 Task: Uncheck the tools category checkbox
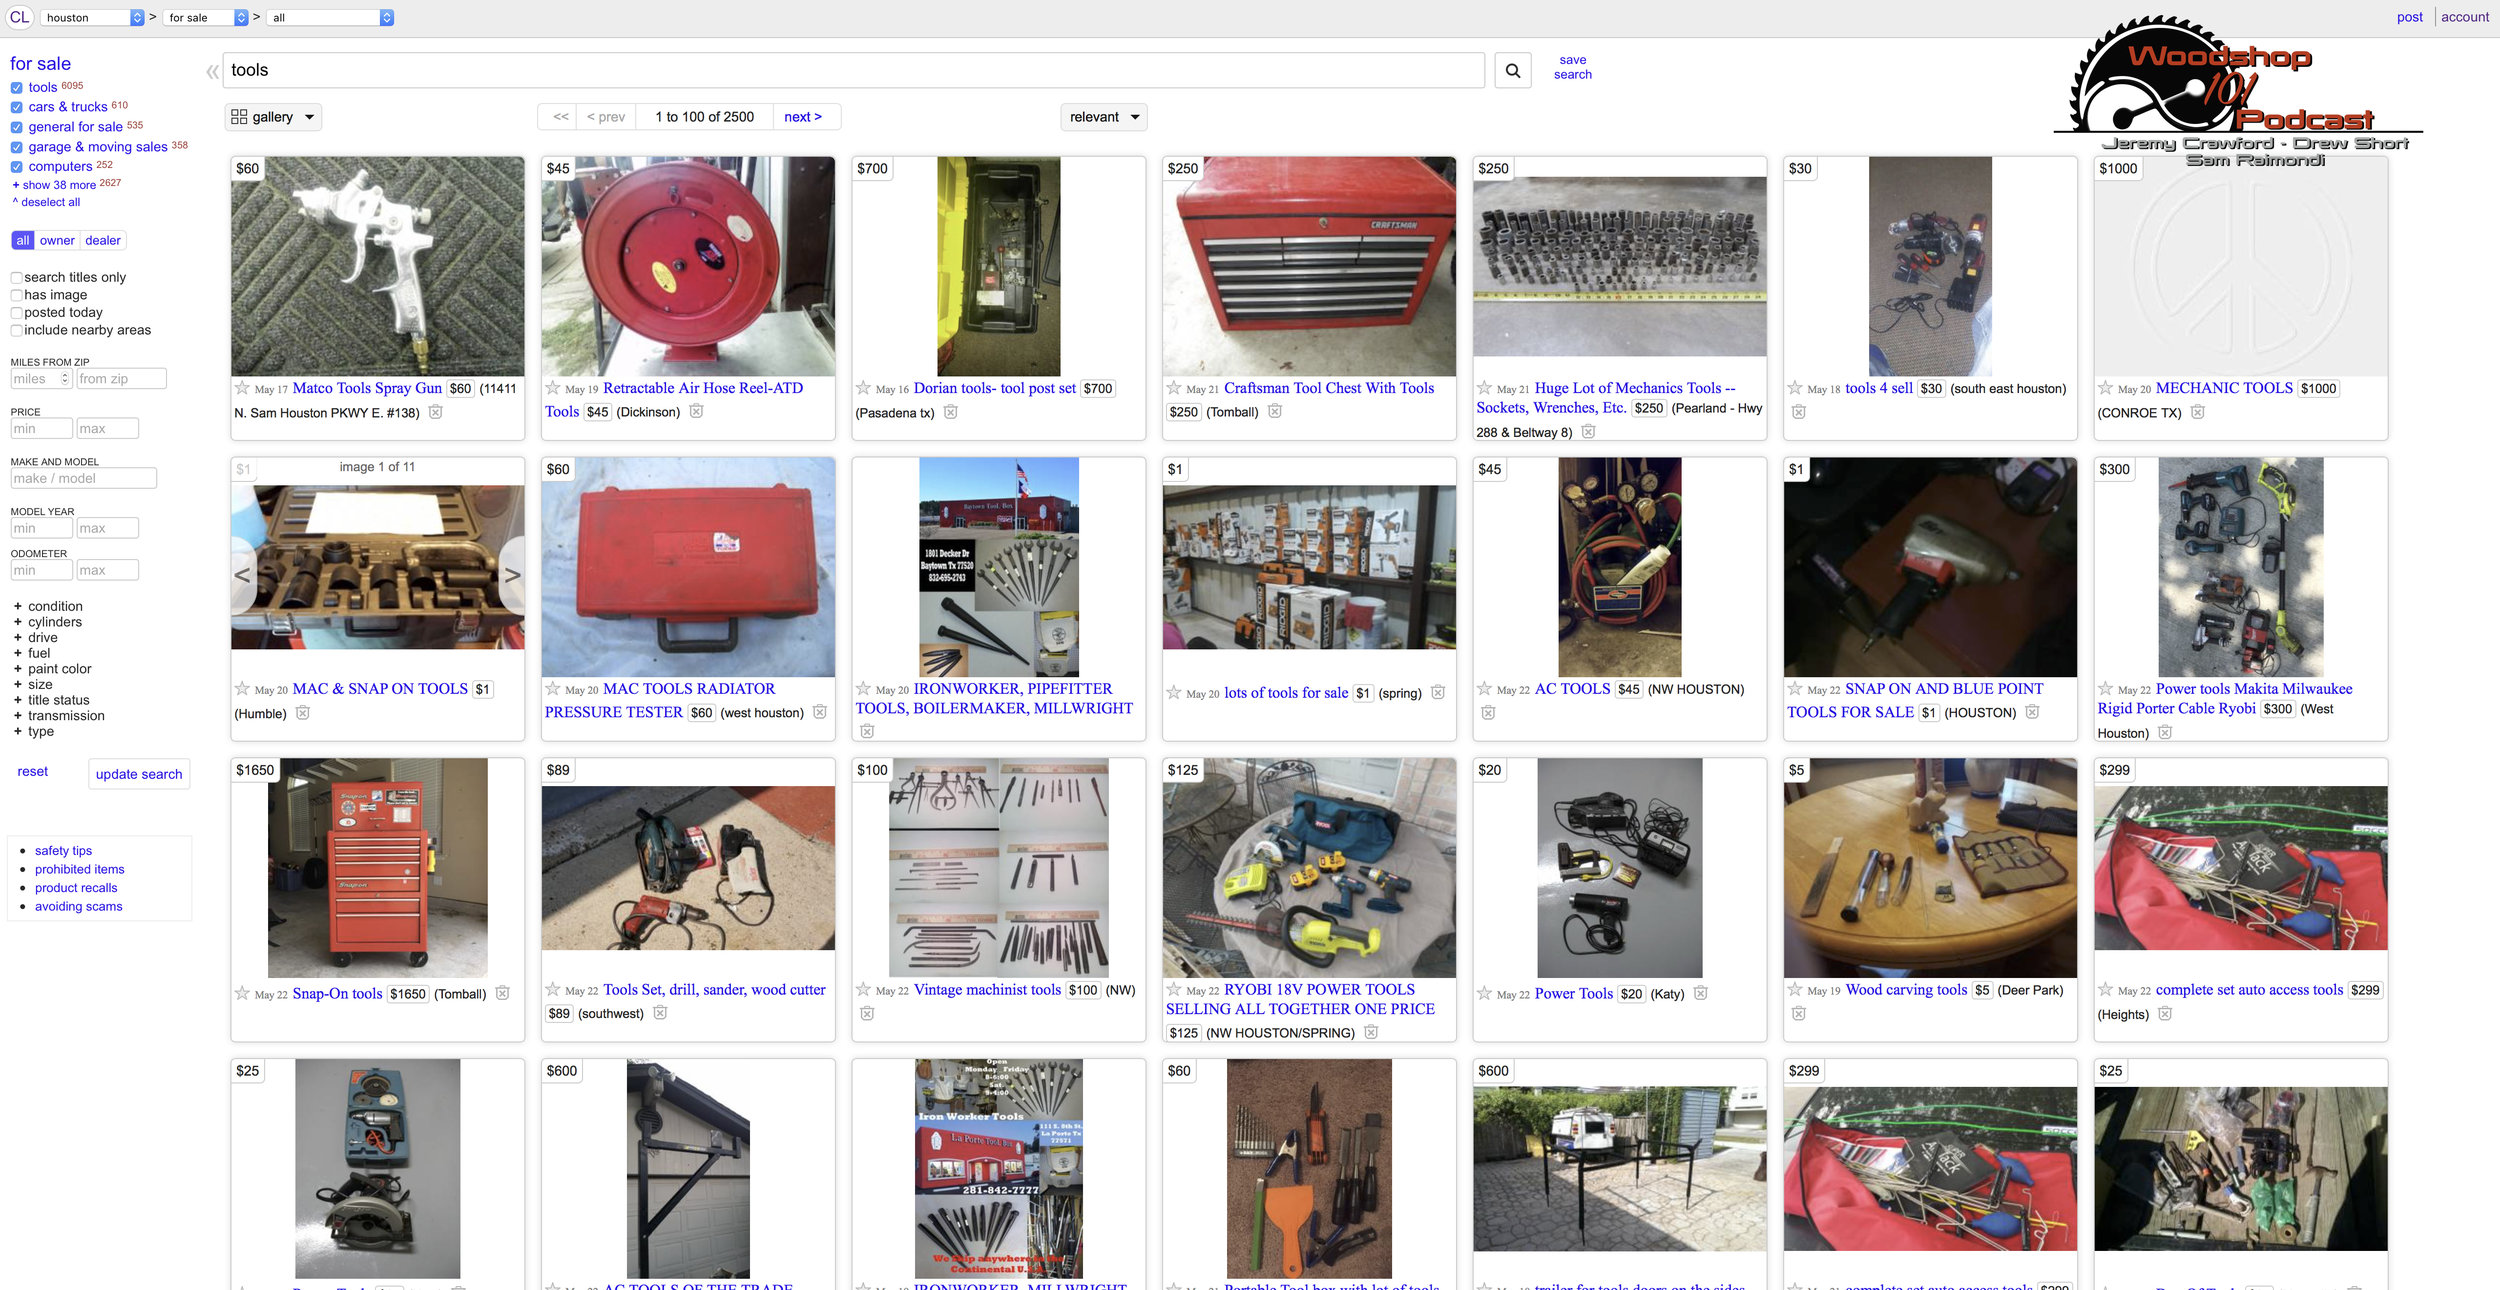16,88
